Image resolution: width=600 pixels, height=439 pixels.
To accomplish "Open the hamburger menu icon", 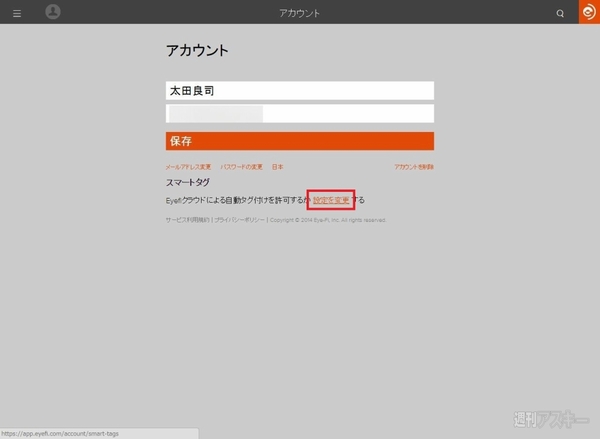I will pos(17,14).
